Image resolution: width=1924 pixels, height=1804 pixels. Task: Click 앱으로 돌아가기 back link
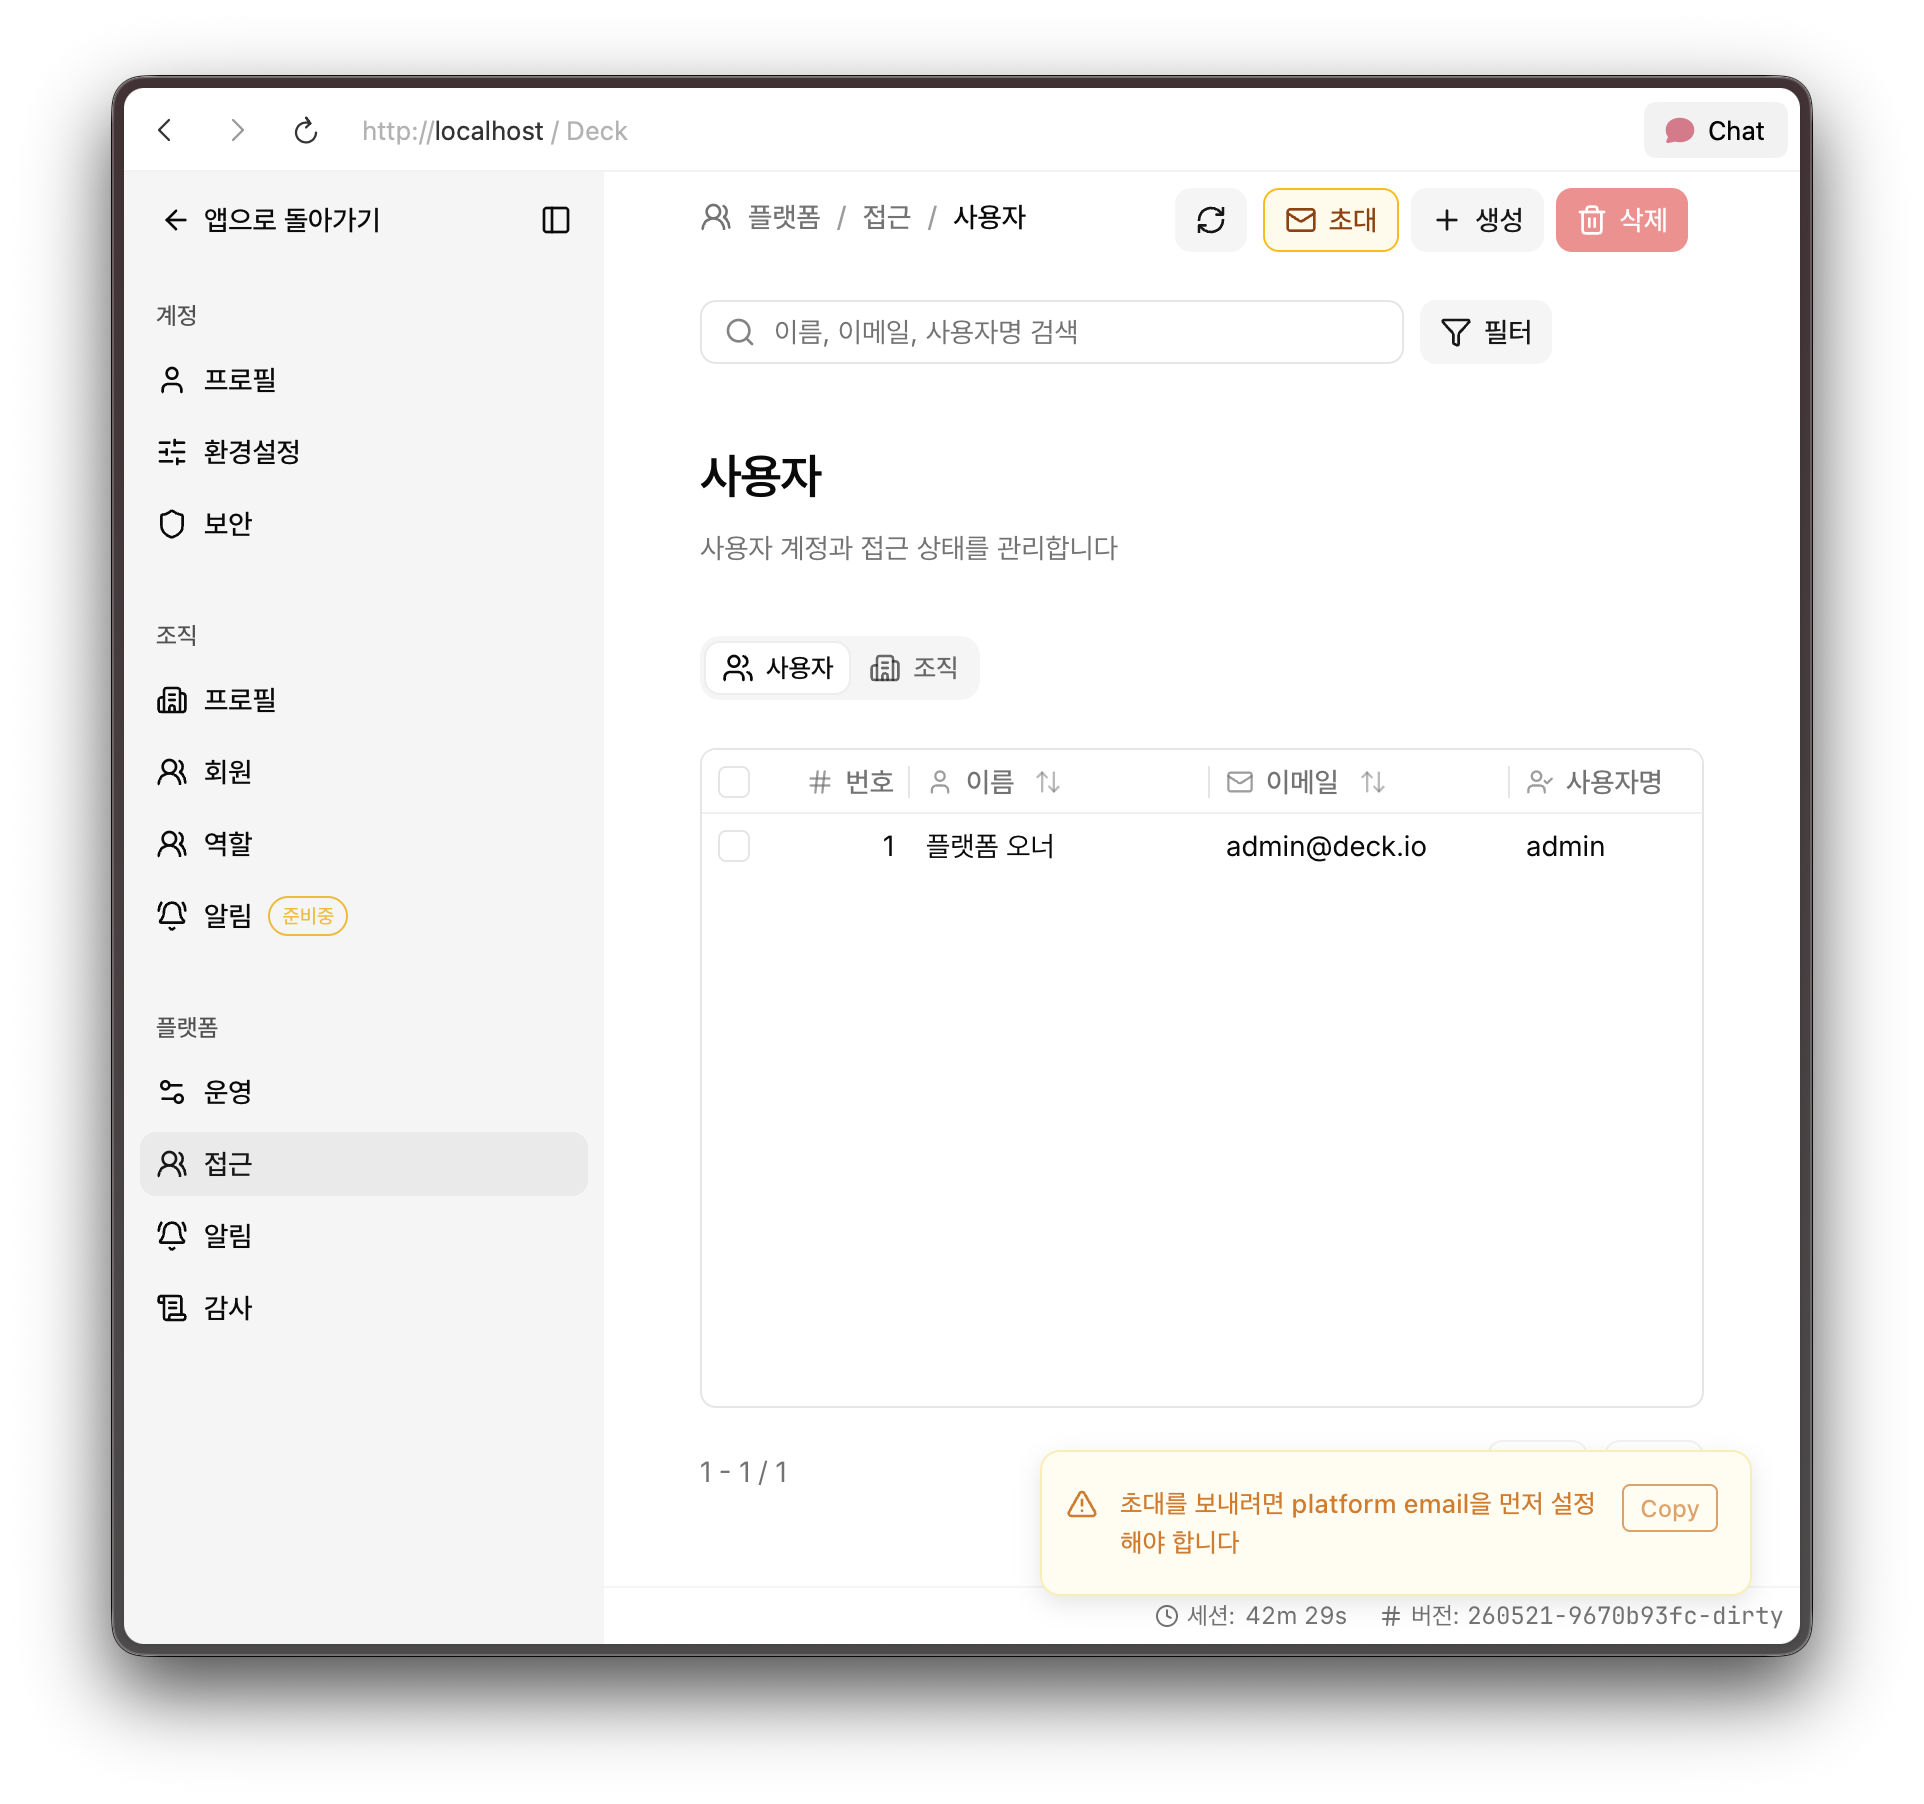click(271, 220)
